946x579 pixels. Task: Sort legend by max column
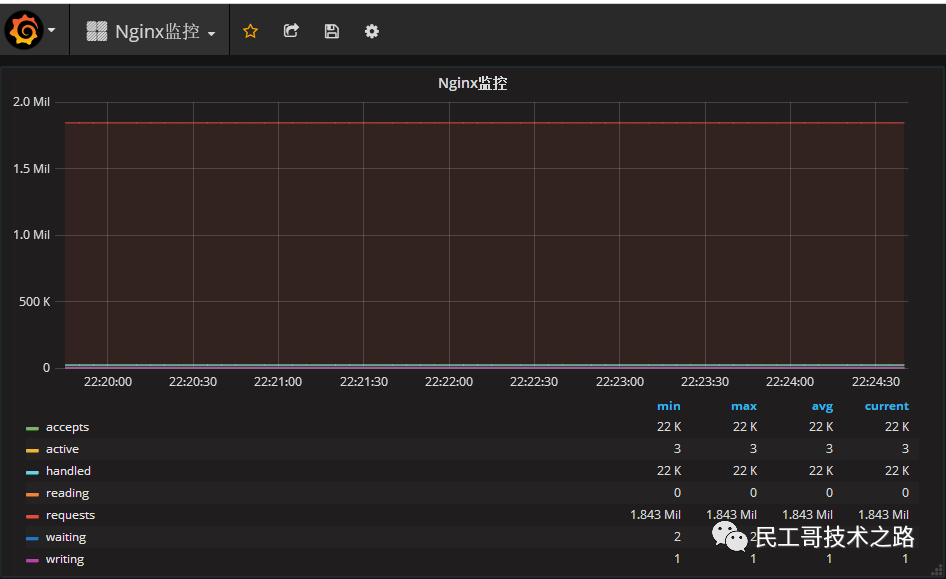[x=744, y=406]
